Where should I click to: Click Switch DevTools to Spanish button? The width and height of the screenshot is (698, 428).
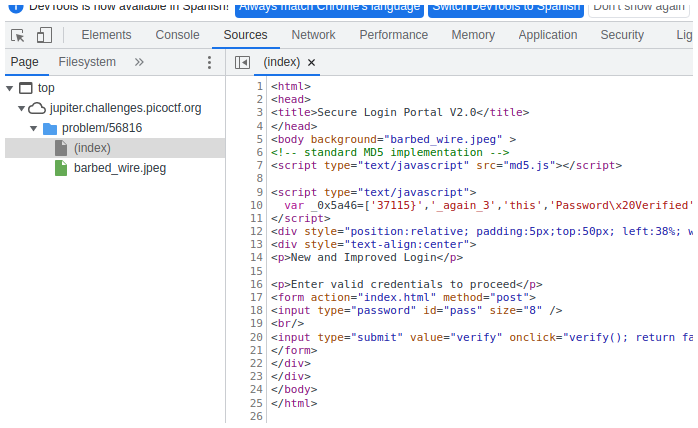pyautogui.click(x=505, y=6)
